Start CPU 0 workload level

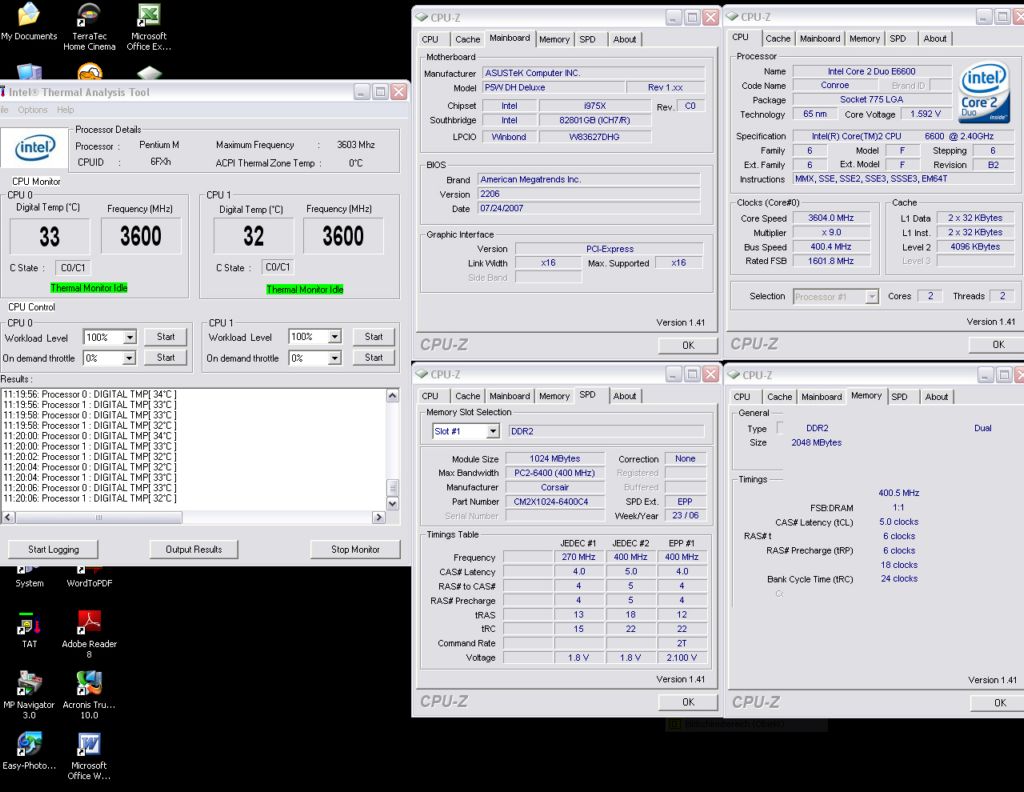pos(166,337)
